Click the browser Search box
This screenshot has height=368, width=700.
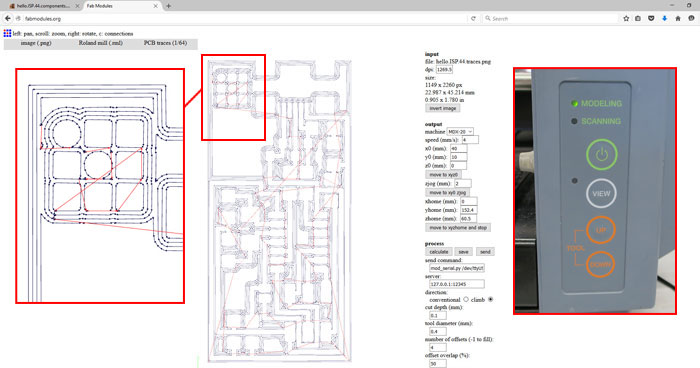click(x=549, y=18)
